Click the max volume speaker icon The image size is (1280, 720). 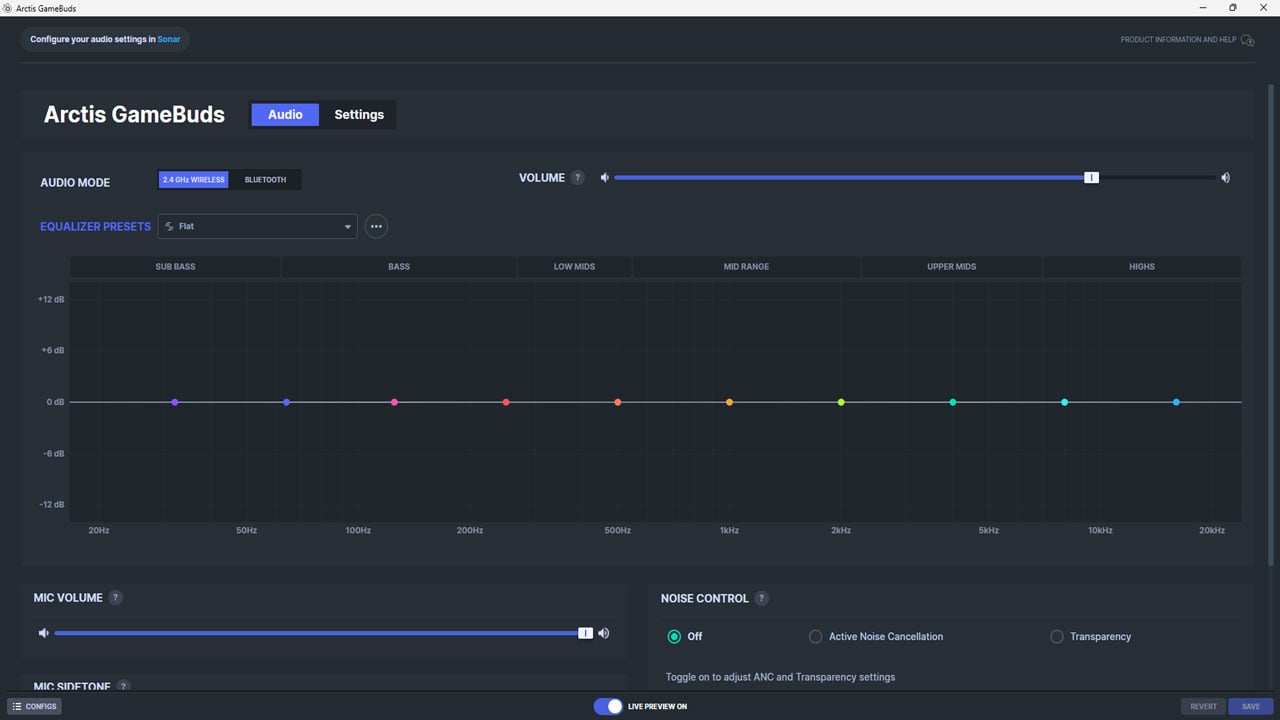pos(1225,178)
